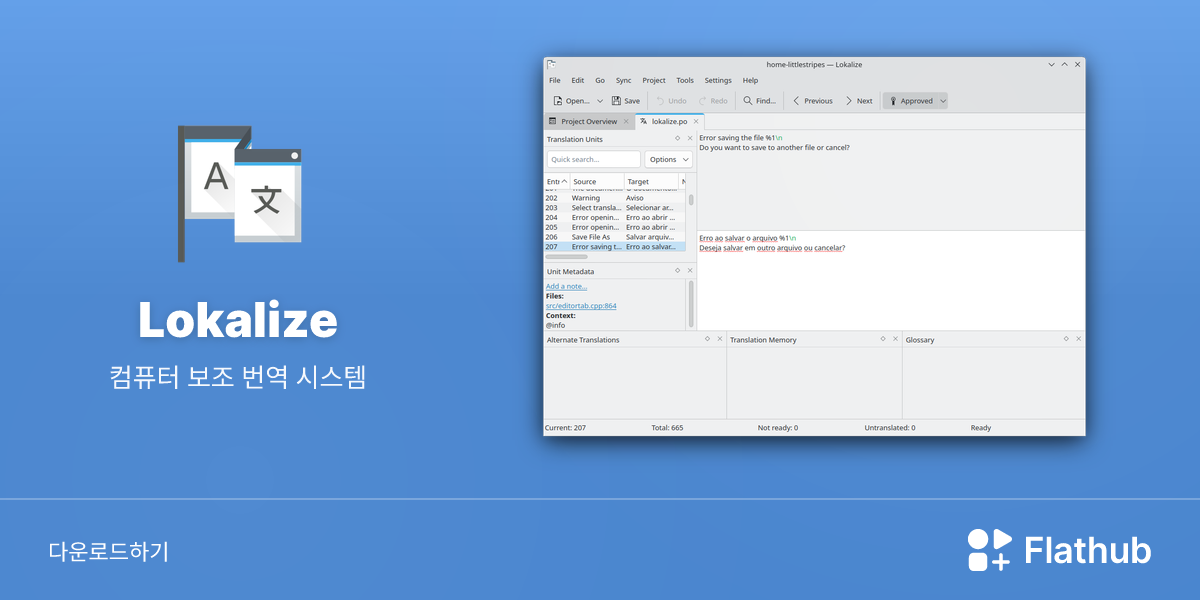
Task: Click the Open file toolbar button
Action: point(571,101)
